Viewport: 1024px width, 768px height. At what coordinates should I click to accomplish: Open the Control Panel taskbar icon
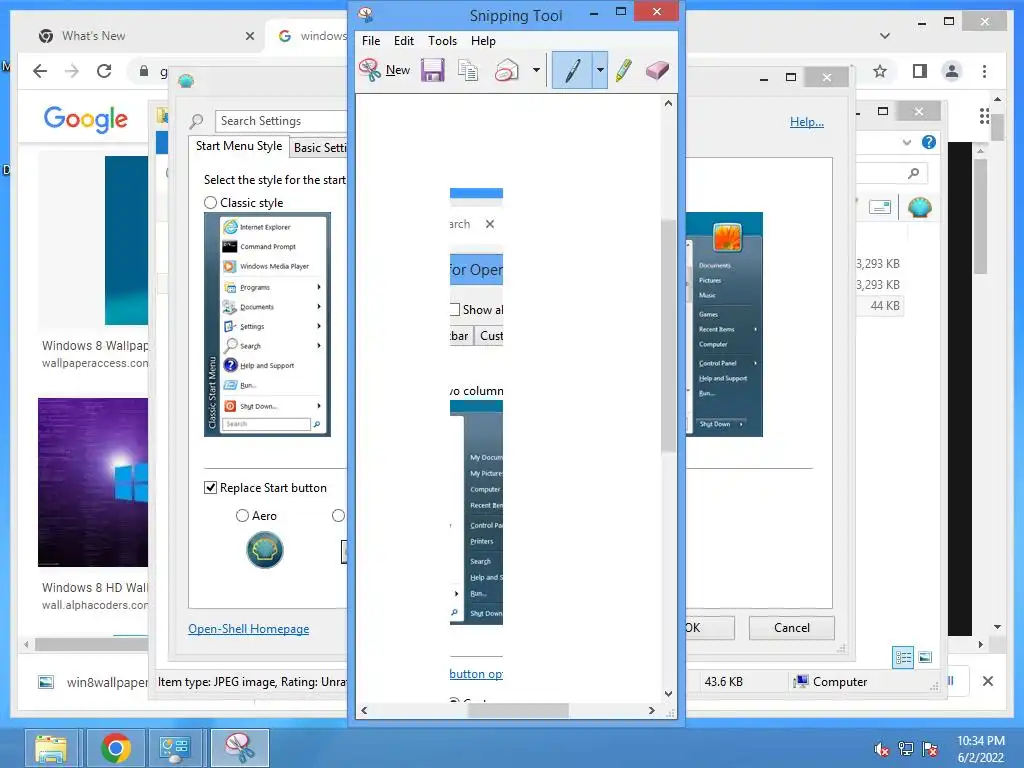(x=175, y=748)
